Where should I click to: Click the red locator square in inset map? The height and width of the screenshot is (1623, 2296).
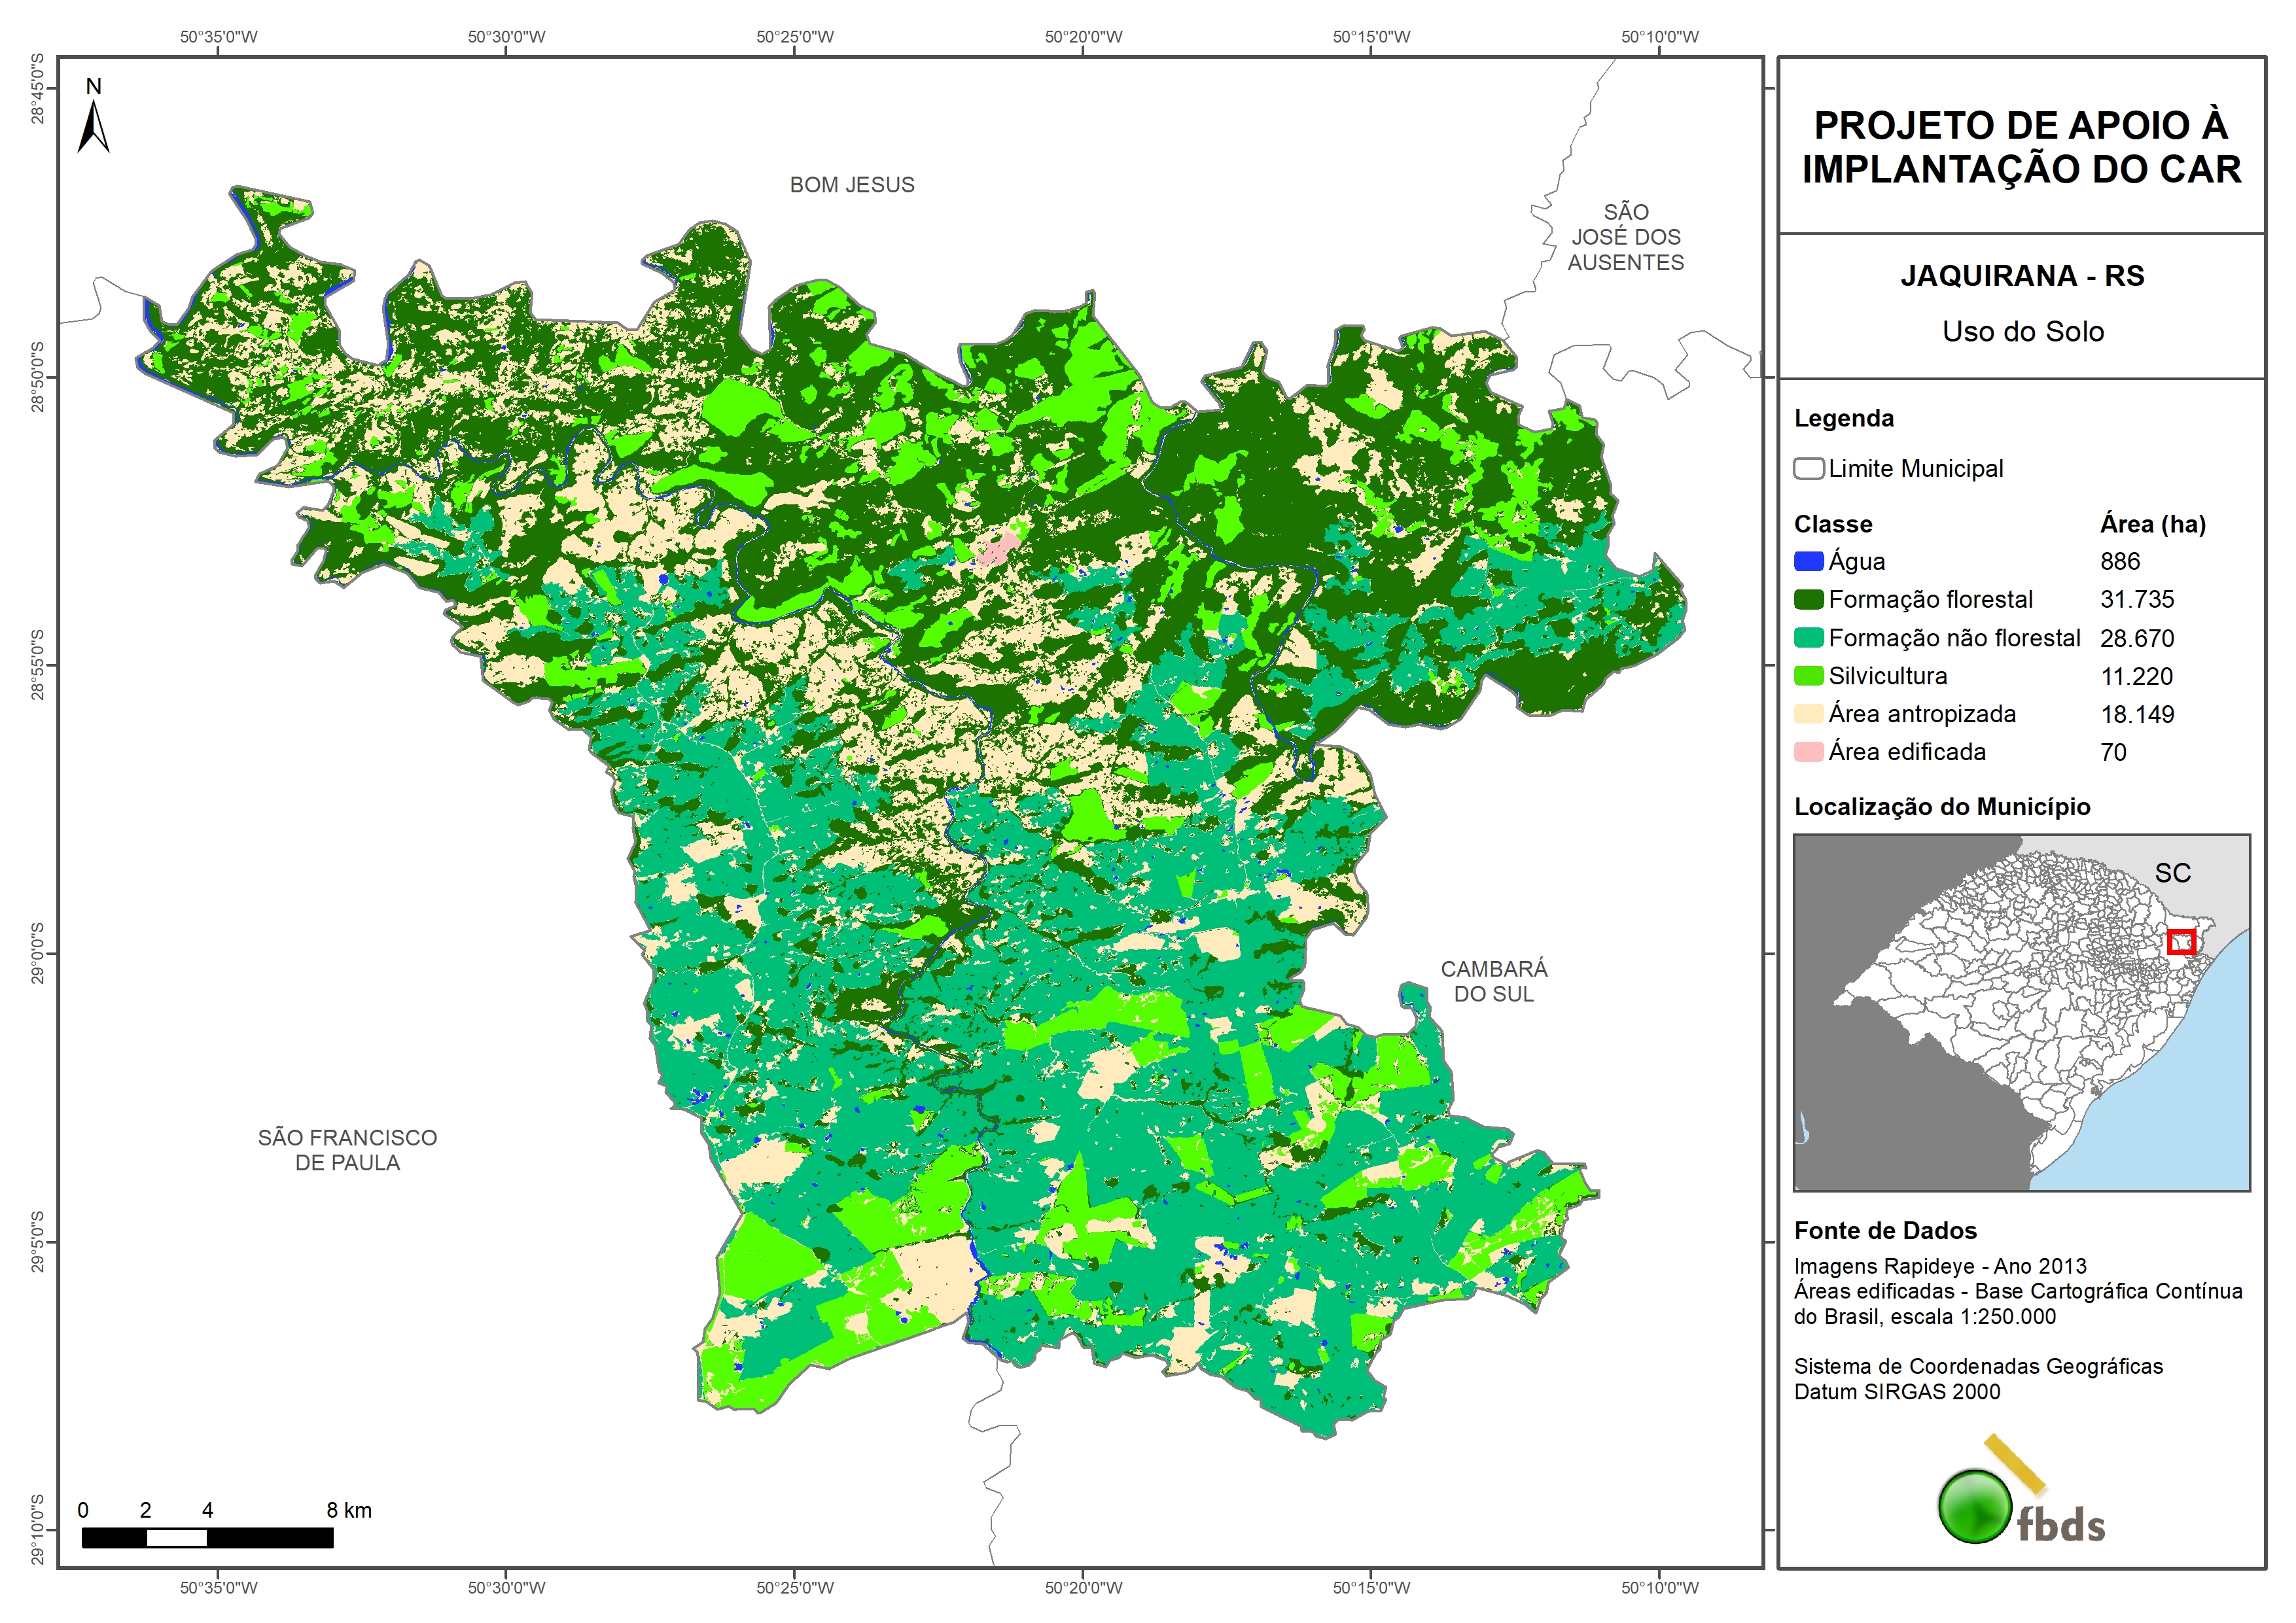tap(2181, 942)
